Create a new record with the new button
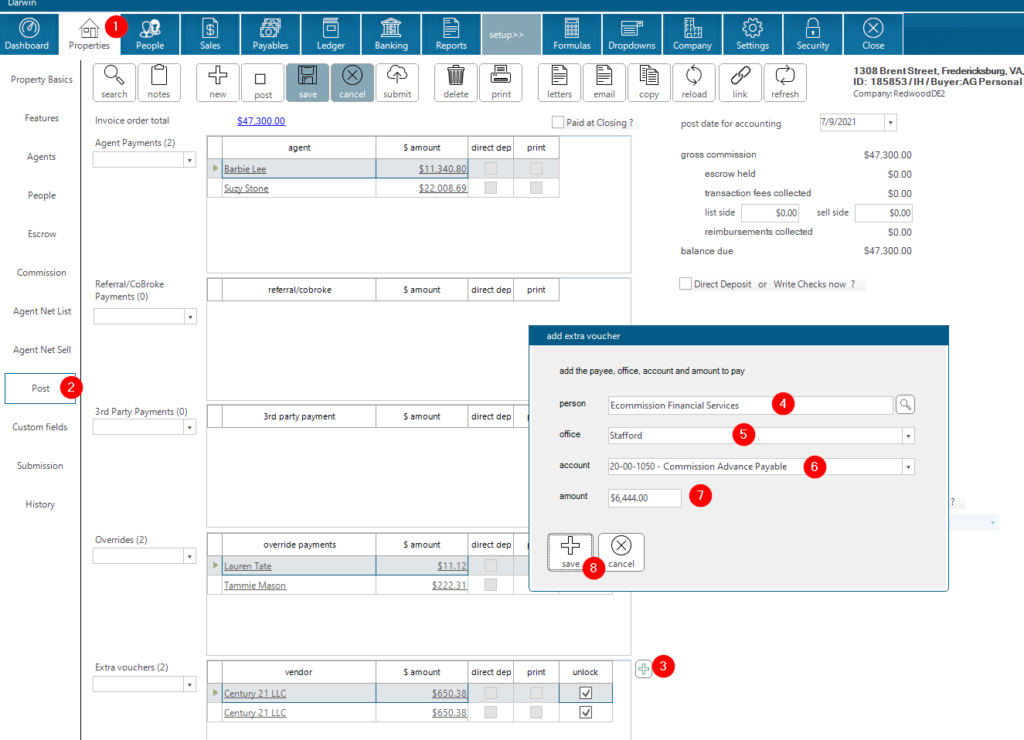Image resolution: width=1024 pixels, height=740 pixels. (218, 82)
